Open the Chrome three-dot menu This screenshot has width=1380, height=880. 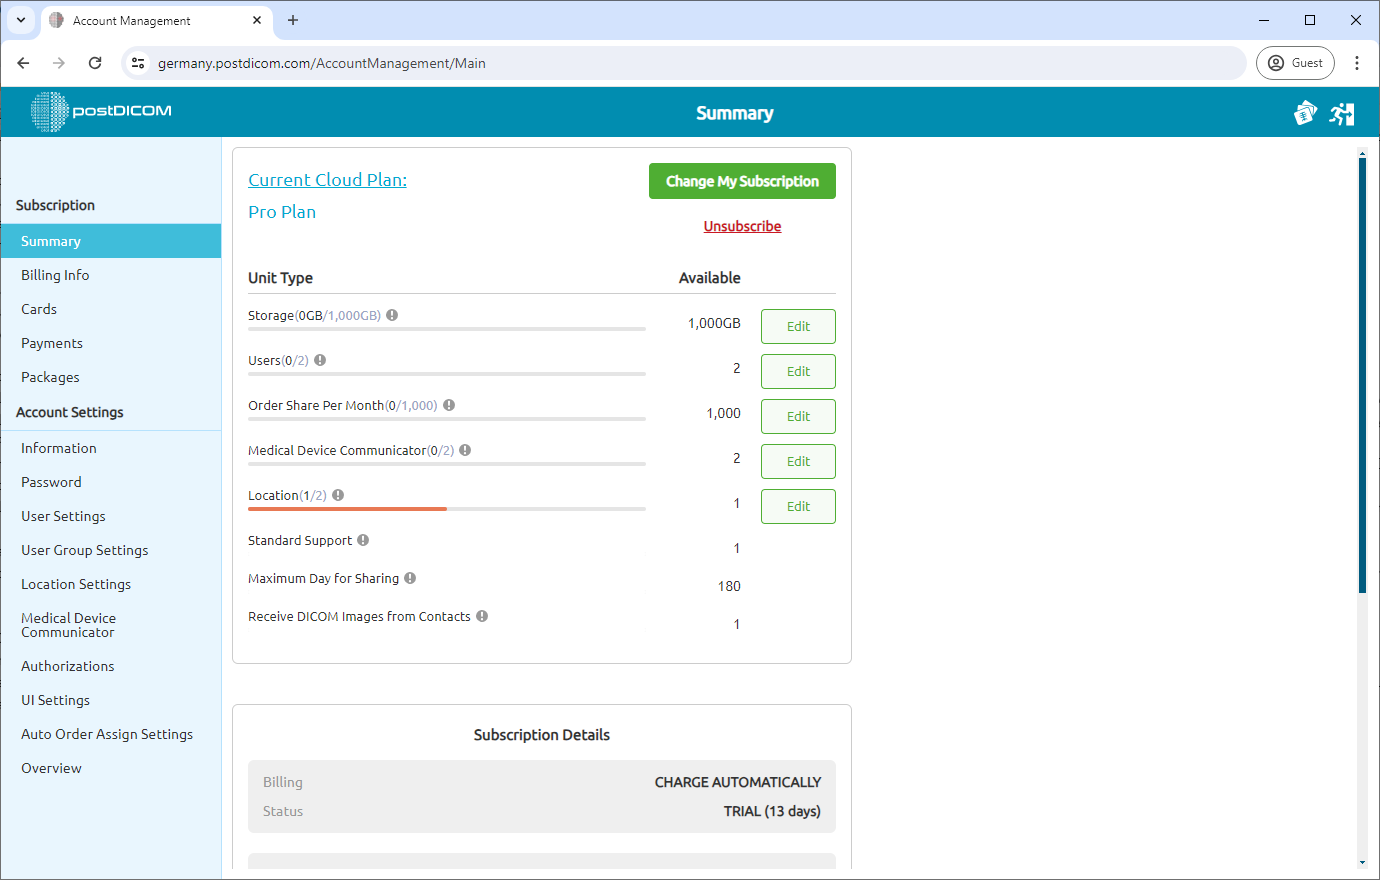click(1357, 62)
